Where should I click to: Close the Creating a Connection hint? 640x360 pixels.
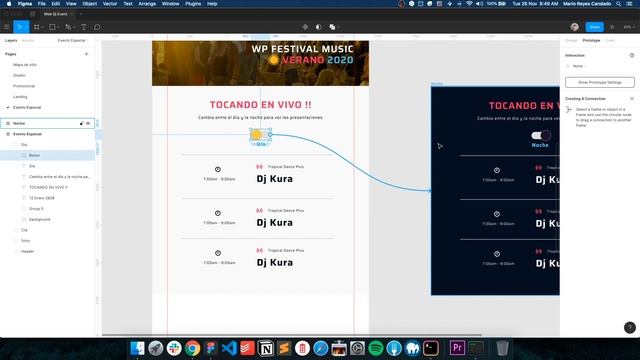coord(631,99)
